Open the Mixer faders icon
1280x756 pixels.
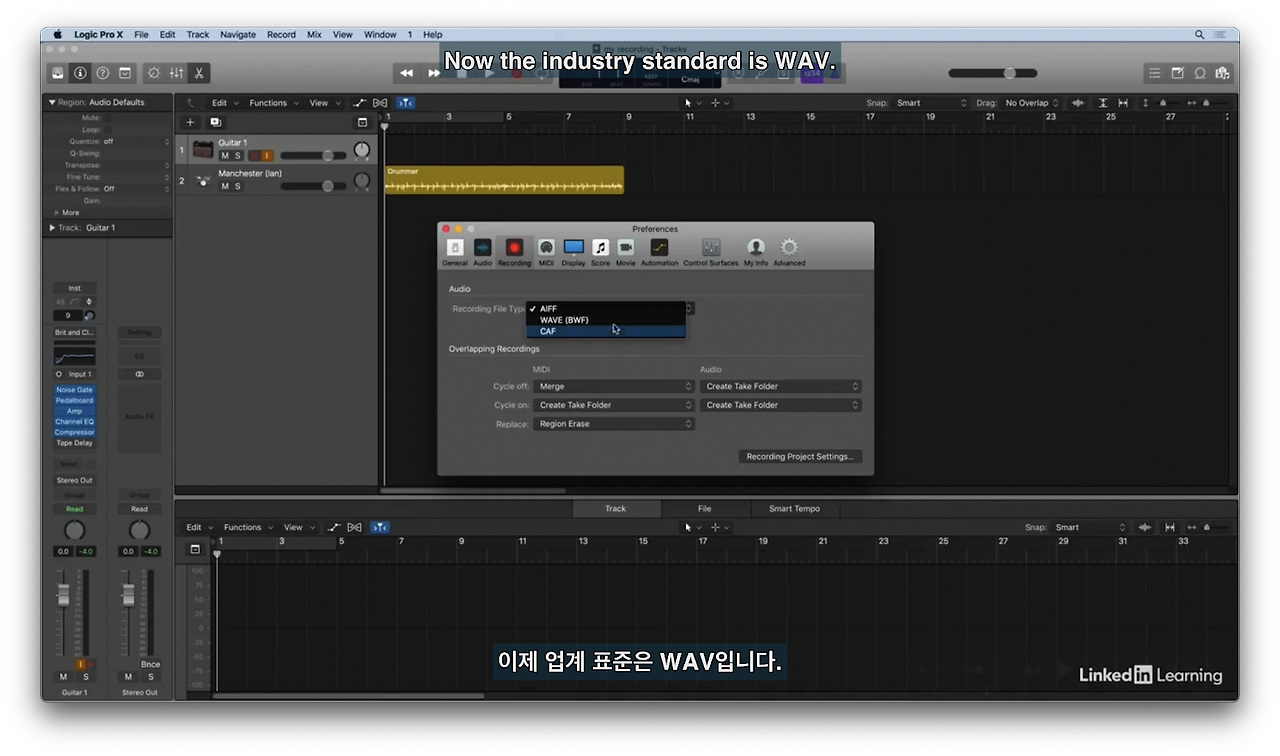[x=176, y=73]
